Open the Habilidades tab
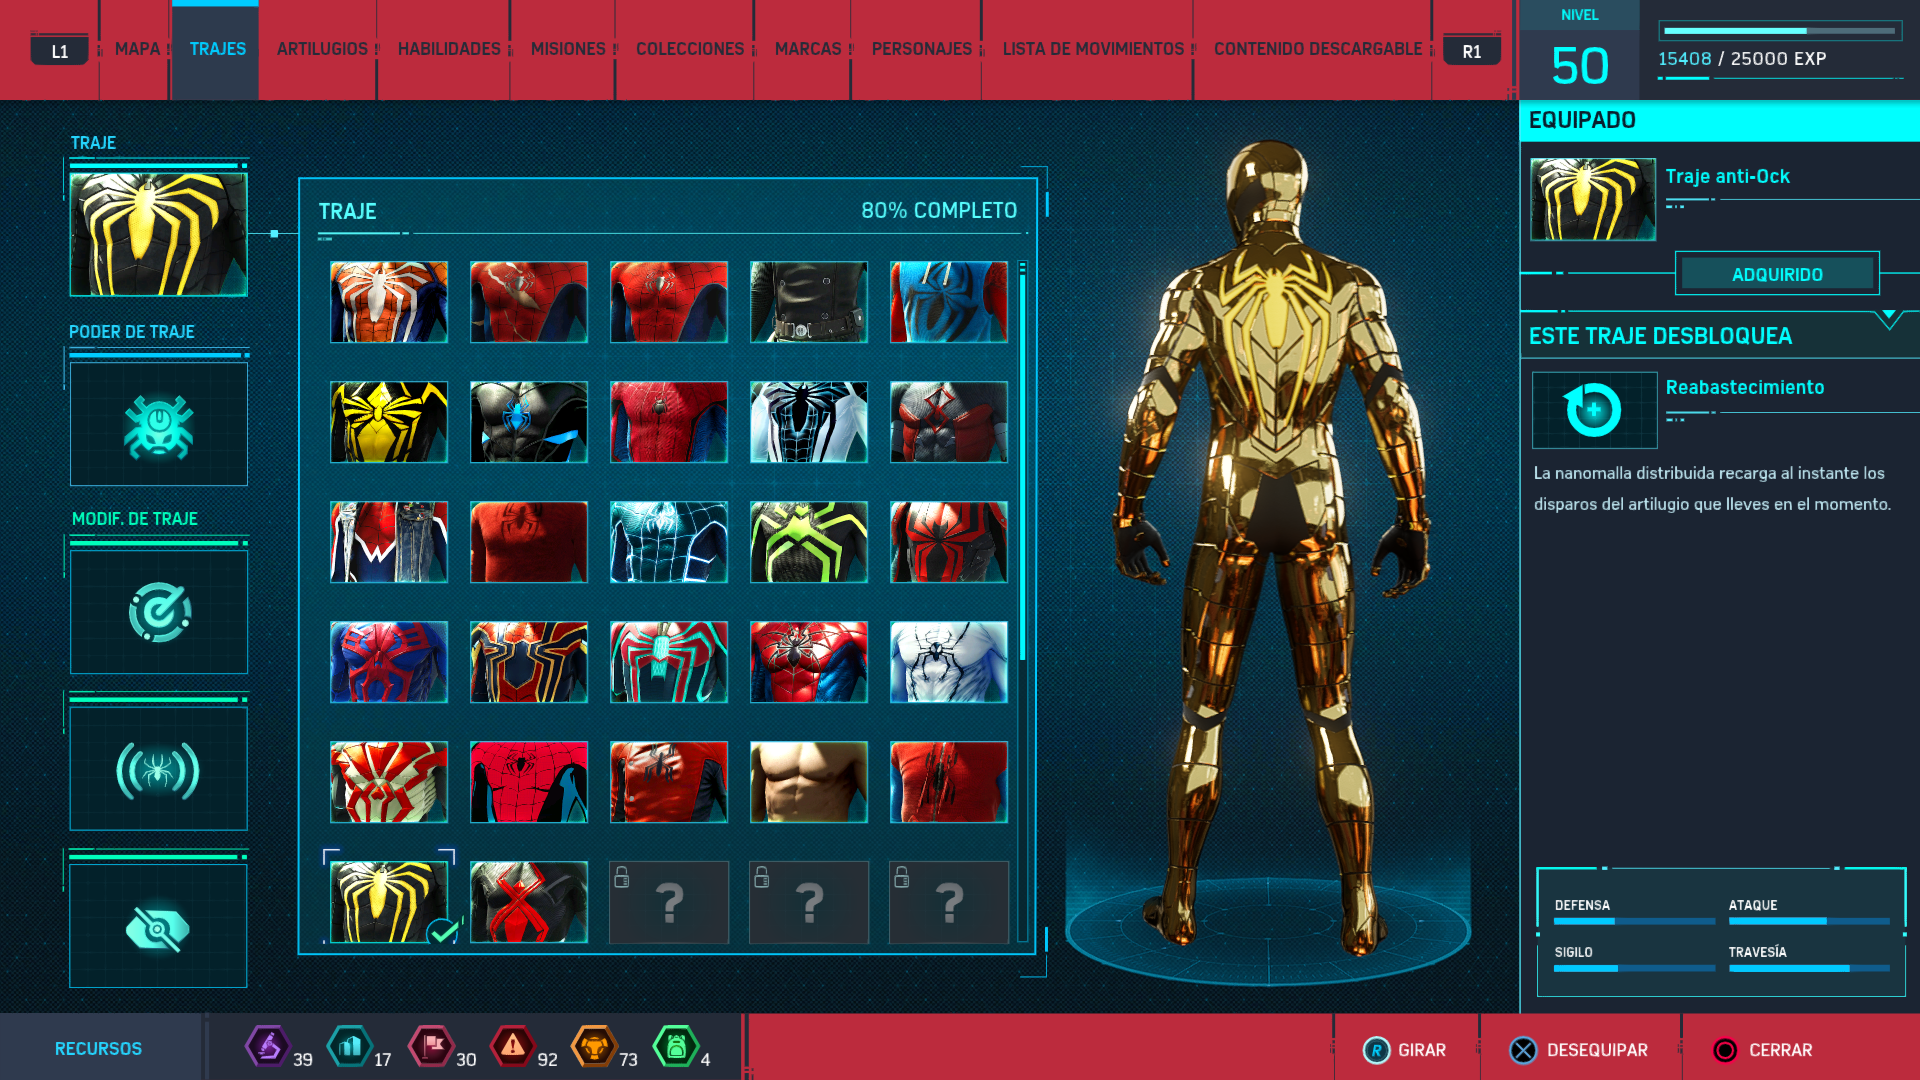 (x=449, y=49)
